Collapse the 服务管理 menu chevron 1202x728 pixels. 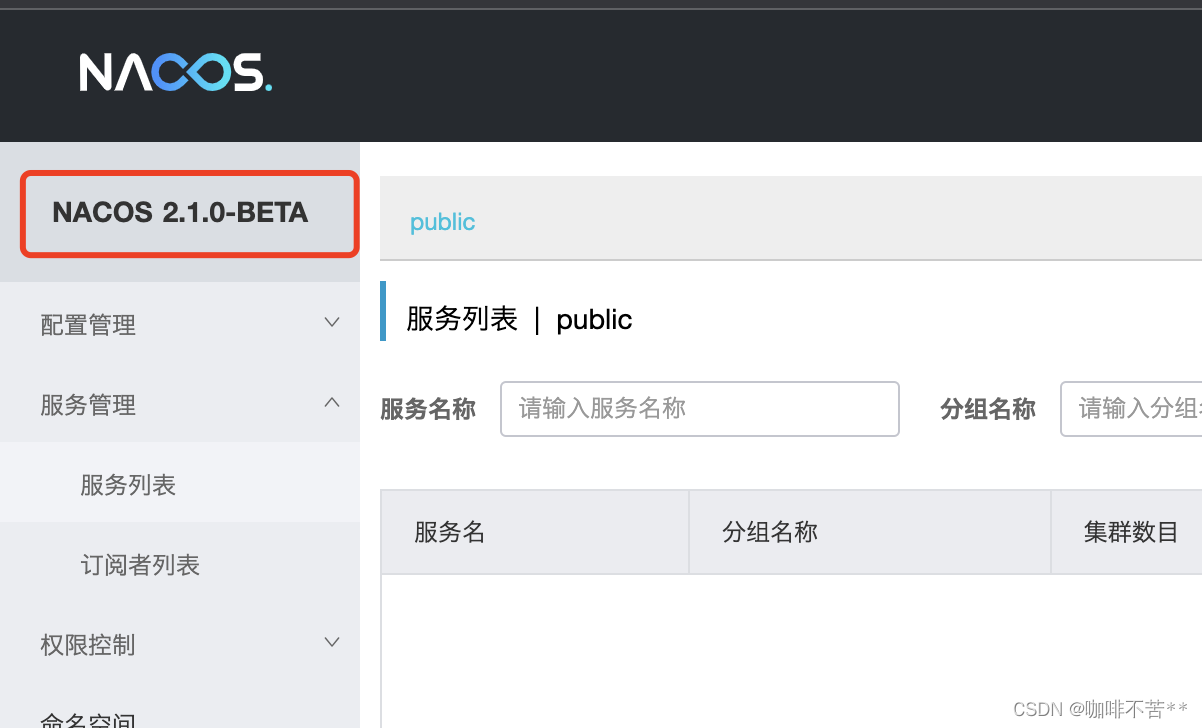click(x=332, y=403)
